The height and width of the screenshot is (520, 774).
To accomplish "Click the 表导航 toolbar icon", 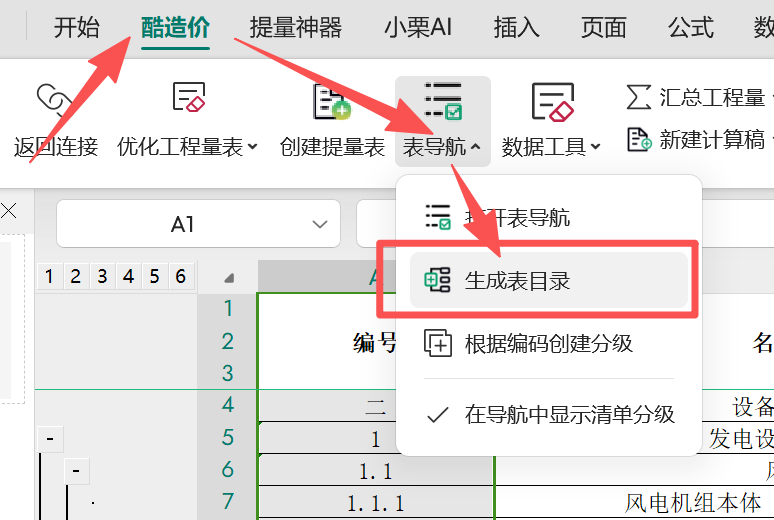I will click(x=442, y=100).
